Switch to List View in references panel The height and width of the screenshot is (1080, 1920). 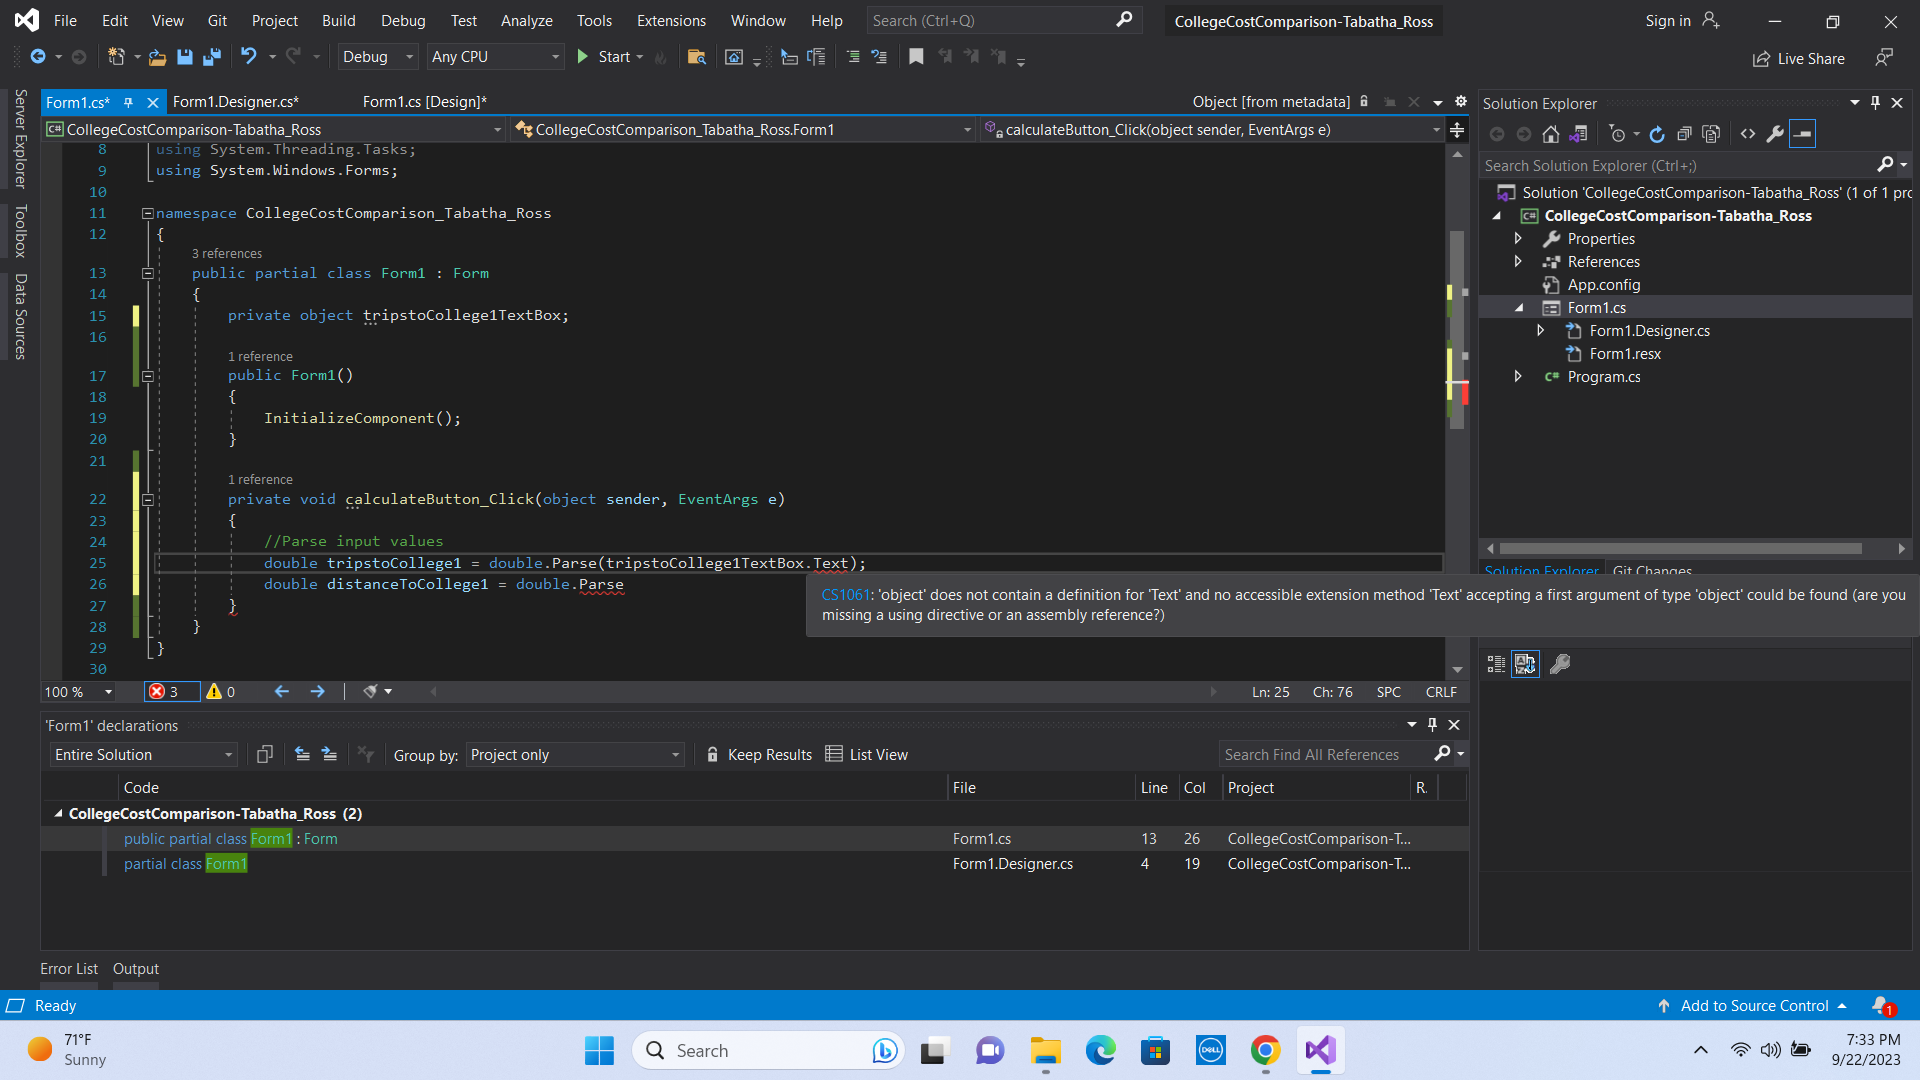(866, 754)
